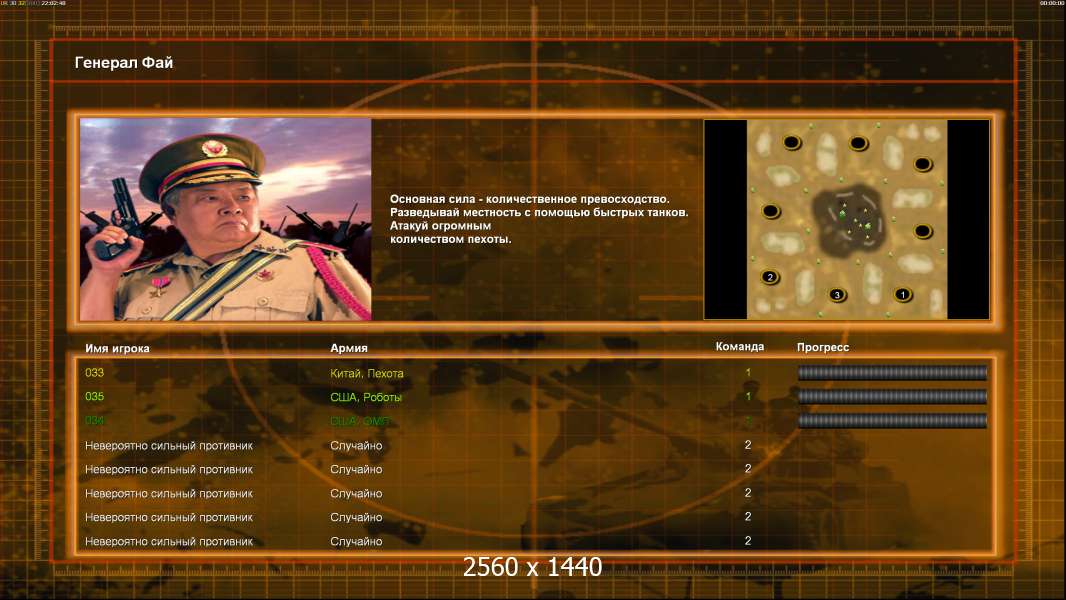Screen dimensions: 1066x600
Task: Click team number in the 035 row
Action: click(x=748, y=396)
